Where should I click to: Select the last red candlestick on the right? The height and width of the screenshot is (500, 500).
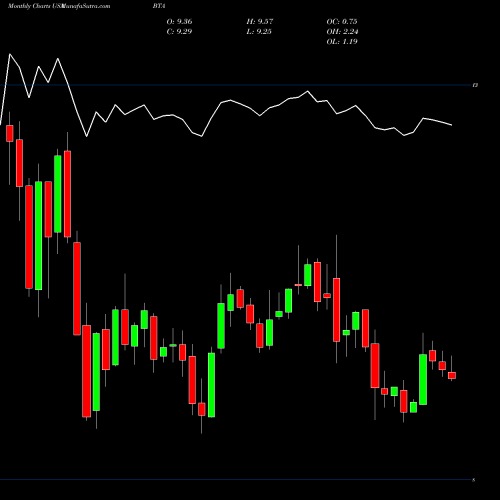[x=452, y=375]
